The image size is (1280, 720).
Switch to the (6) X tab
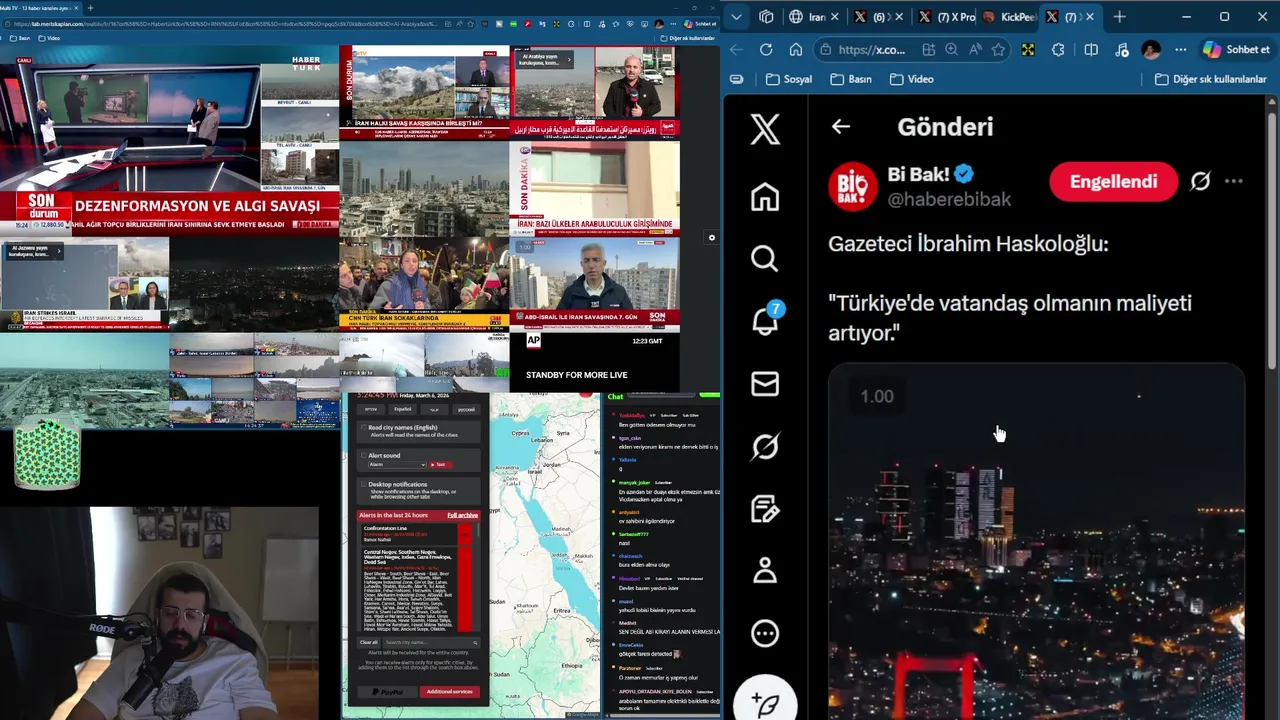click(x=880, y=17)
